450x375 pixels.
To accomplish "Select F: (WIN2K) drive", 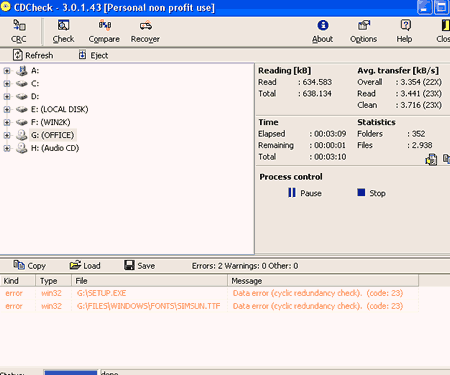I will tap(51, 122).
